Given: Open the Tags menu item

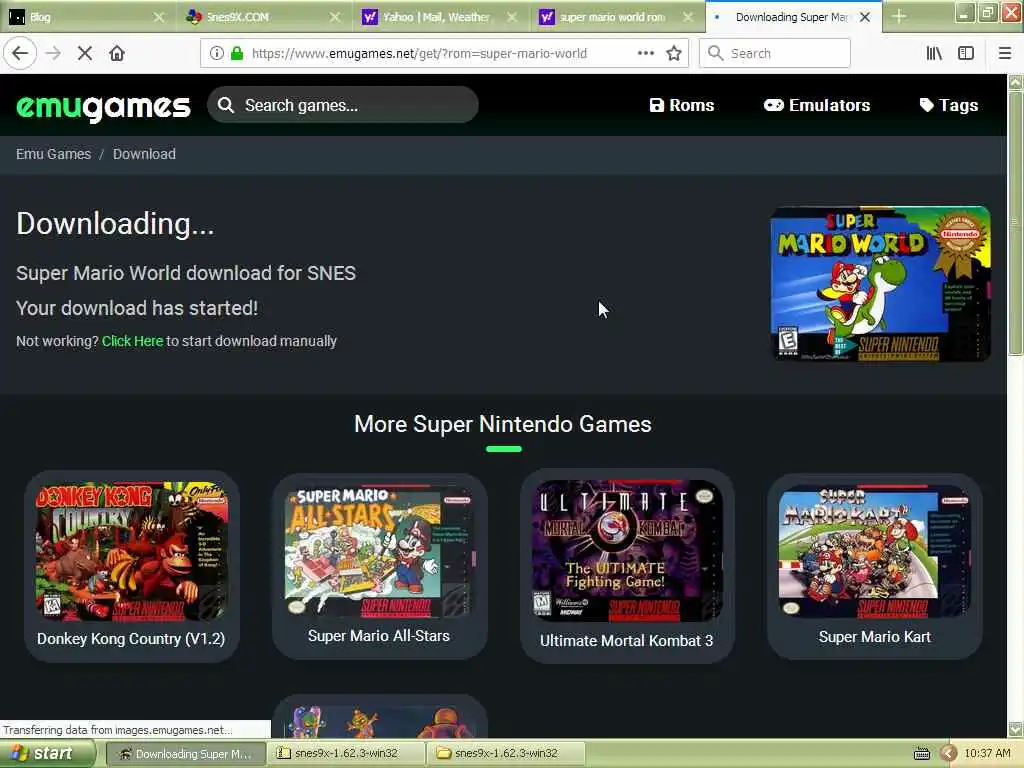Looking at the screenshot, I should [948, 105].
